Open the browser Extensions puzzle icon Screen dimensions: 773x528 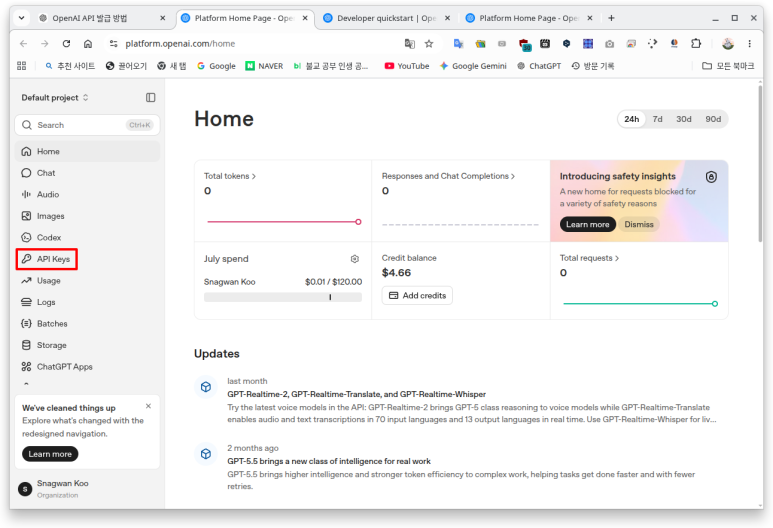click(x=696, y=44)
